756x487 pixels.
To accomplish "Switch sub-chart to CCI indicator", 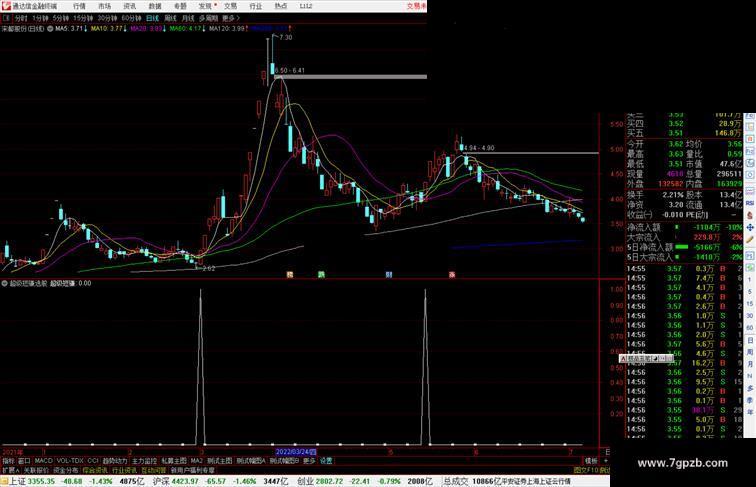I will (93, 461).
